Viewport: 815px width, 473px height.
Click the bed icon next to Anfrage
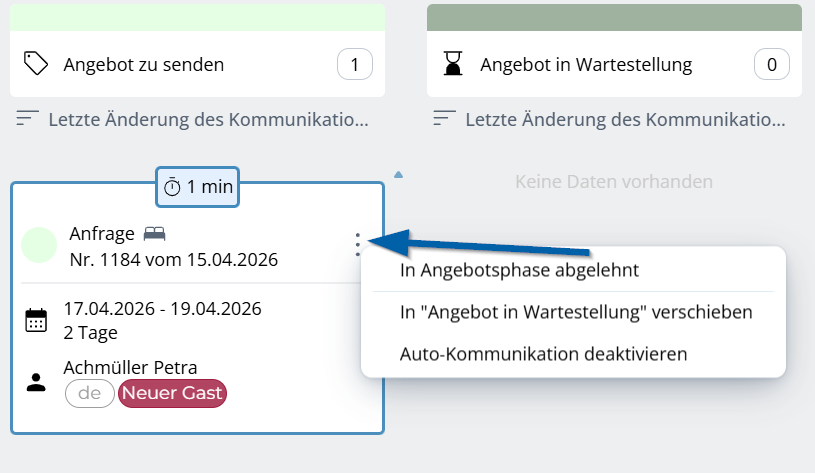coord(154,234)
